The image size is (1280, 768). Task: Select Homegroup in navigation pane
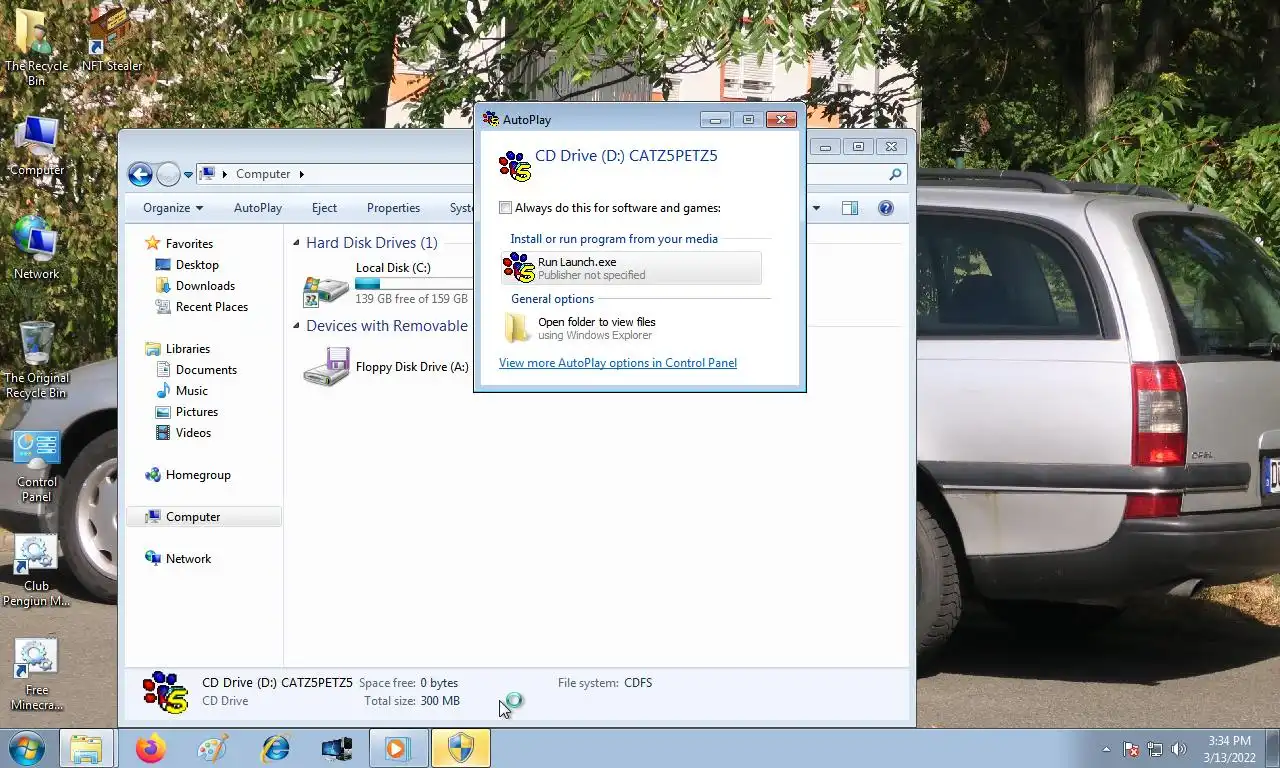(x=198, y=475)
